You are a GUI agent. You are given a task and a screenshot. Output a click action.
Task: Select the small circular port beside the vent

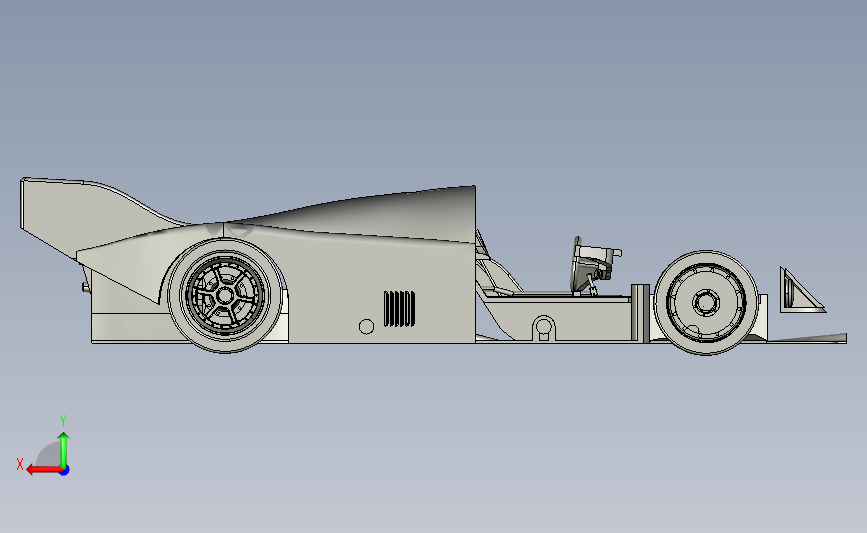pyautogui.click(x=366, y=327)
